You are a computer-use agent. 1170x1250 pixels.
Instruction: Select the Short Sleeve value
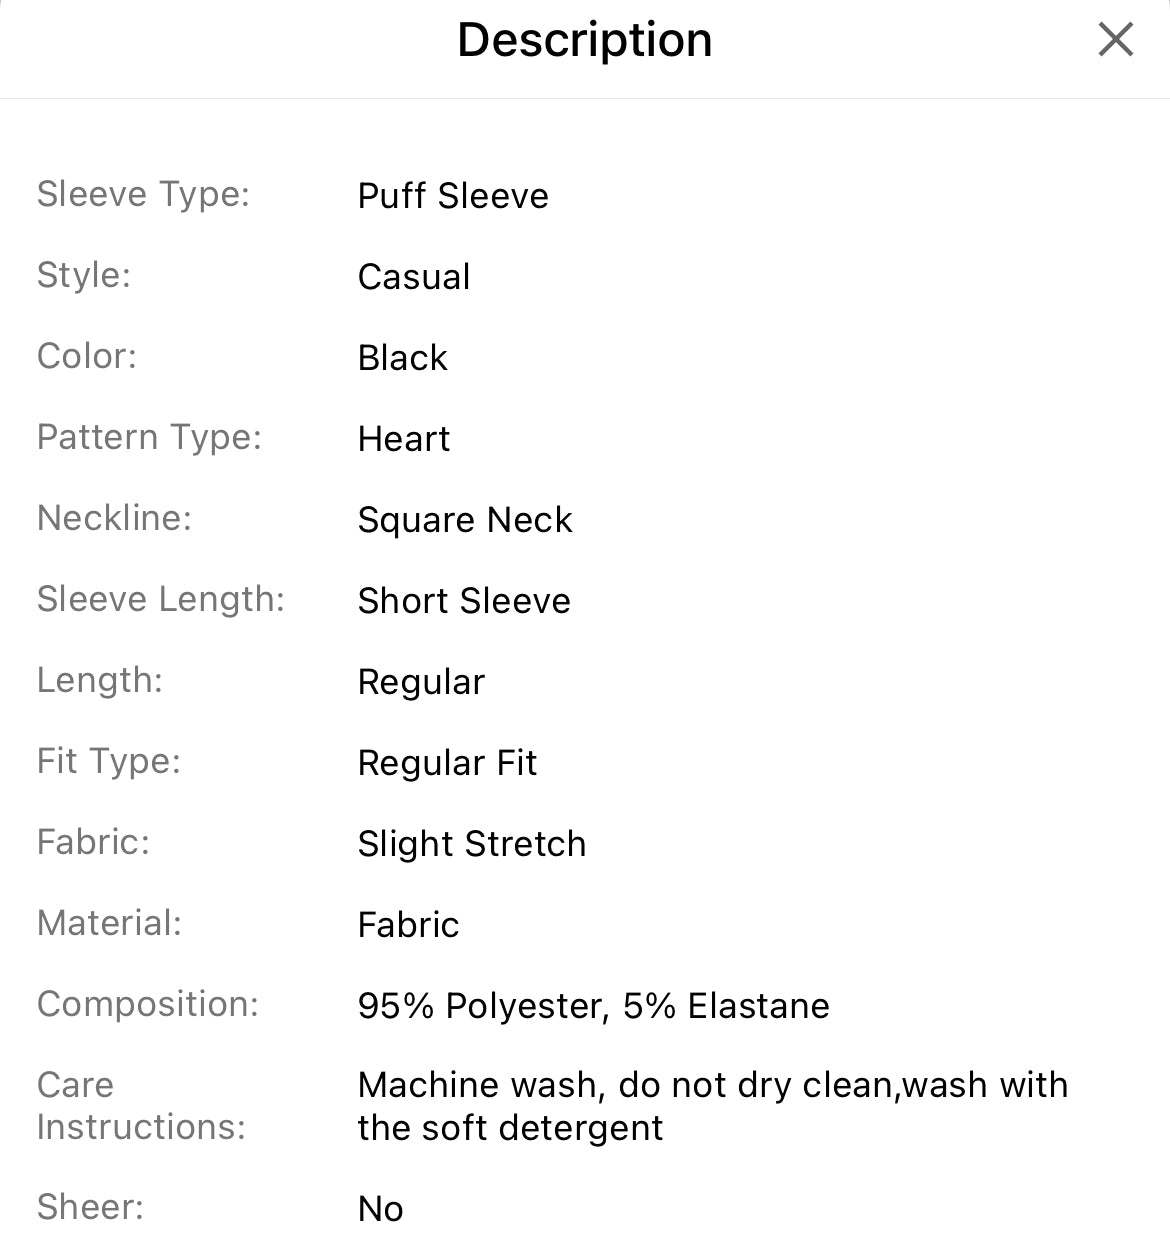point(464,601)
